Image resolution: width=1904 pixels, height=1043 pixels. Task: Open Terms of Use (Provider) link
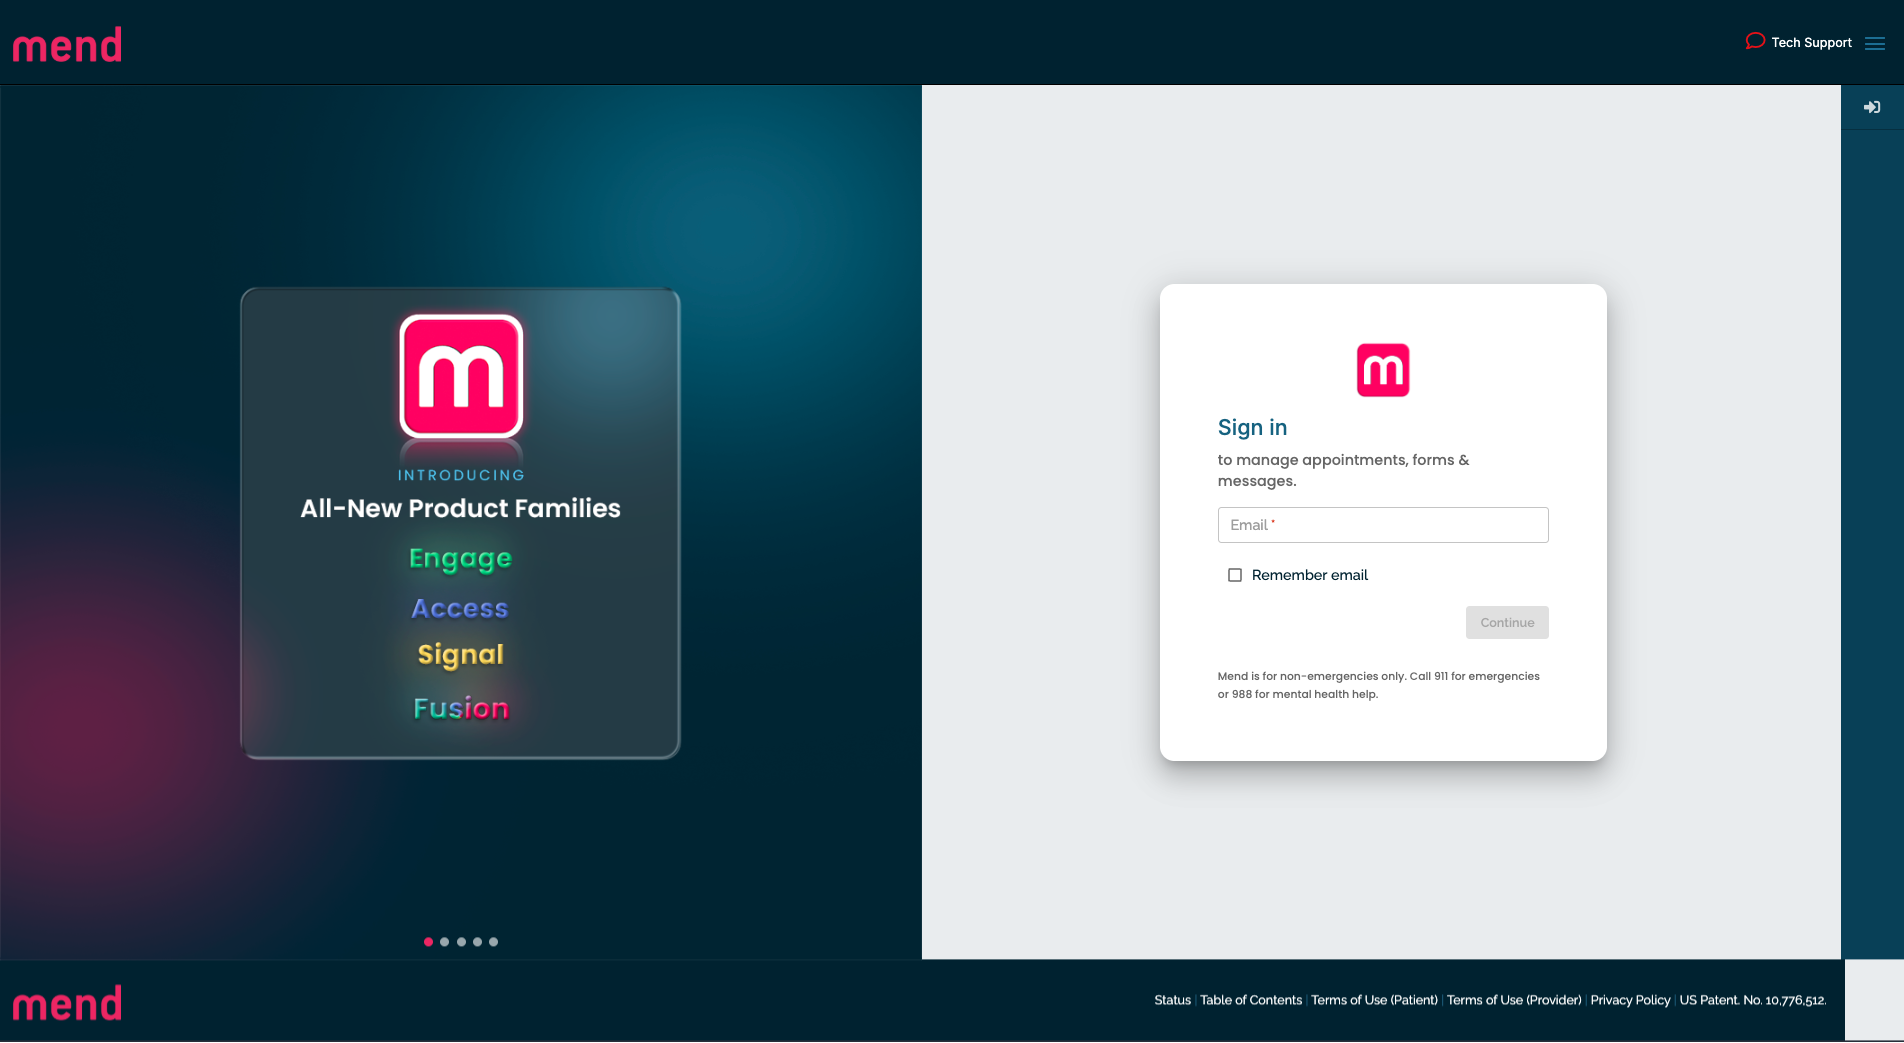1514,1000
